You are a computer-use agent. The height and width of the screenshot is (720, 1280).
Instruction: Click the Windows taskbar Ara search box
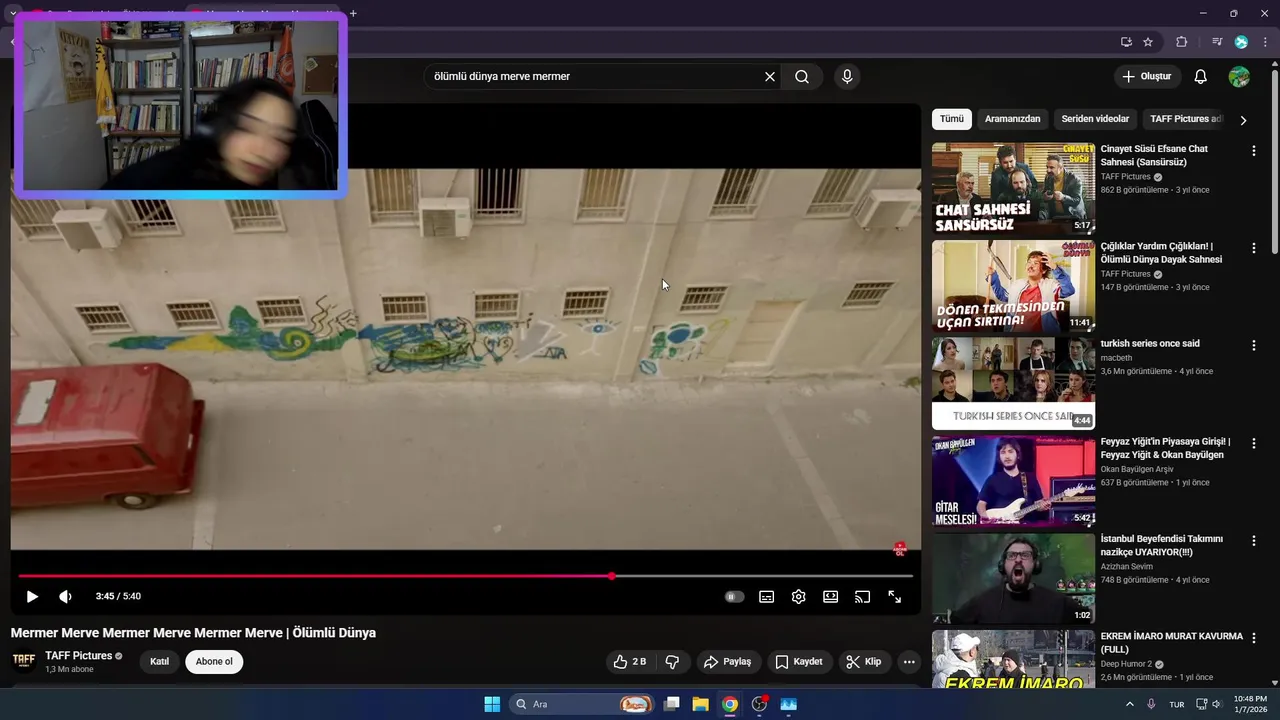tap(584, 704)
